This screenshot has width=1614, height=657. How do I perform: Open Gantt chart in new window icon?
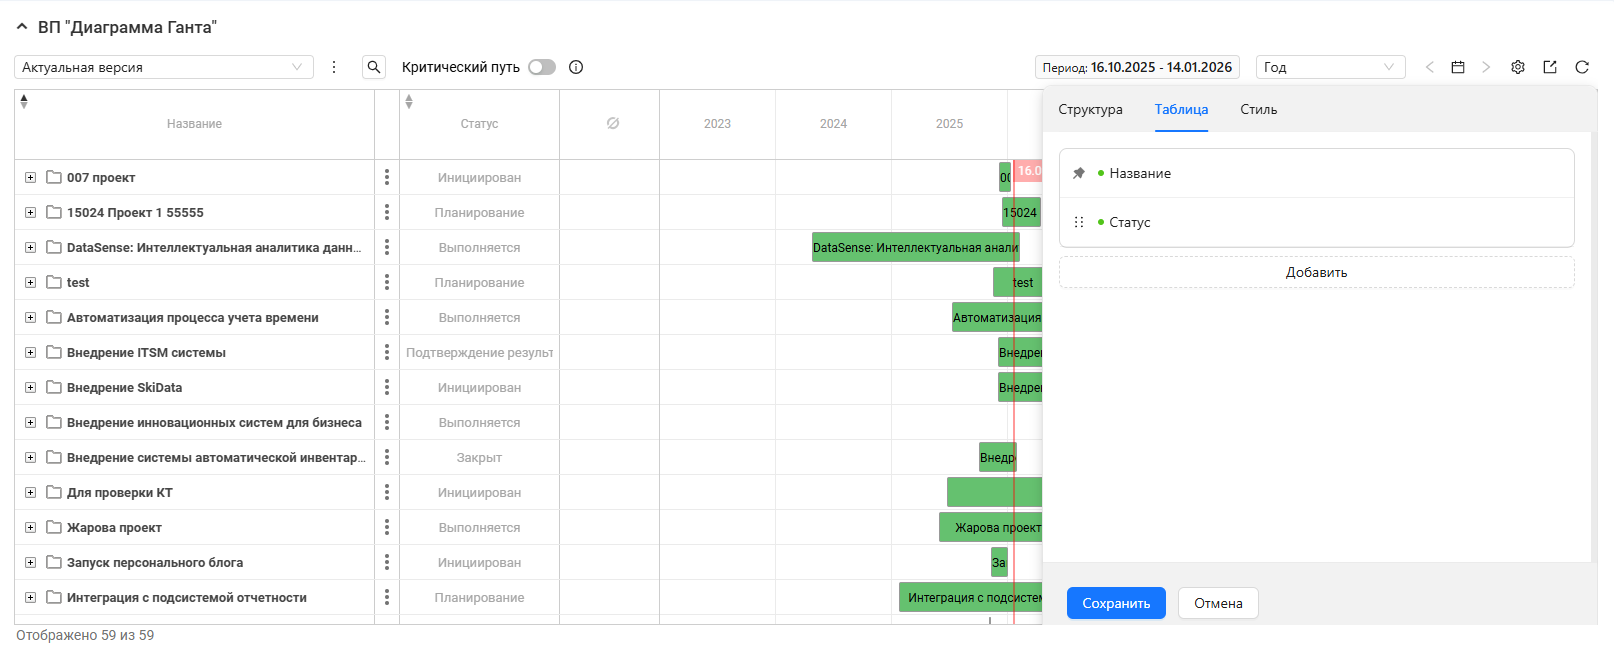(1550, 67)
